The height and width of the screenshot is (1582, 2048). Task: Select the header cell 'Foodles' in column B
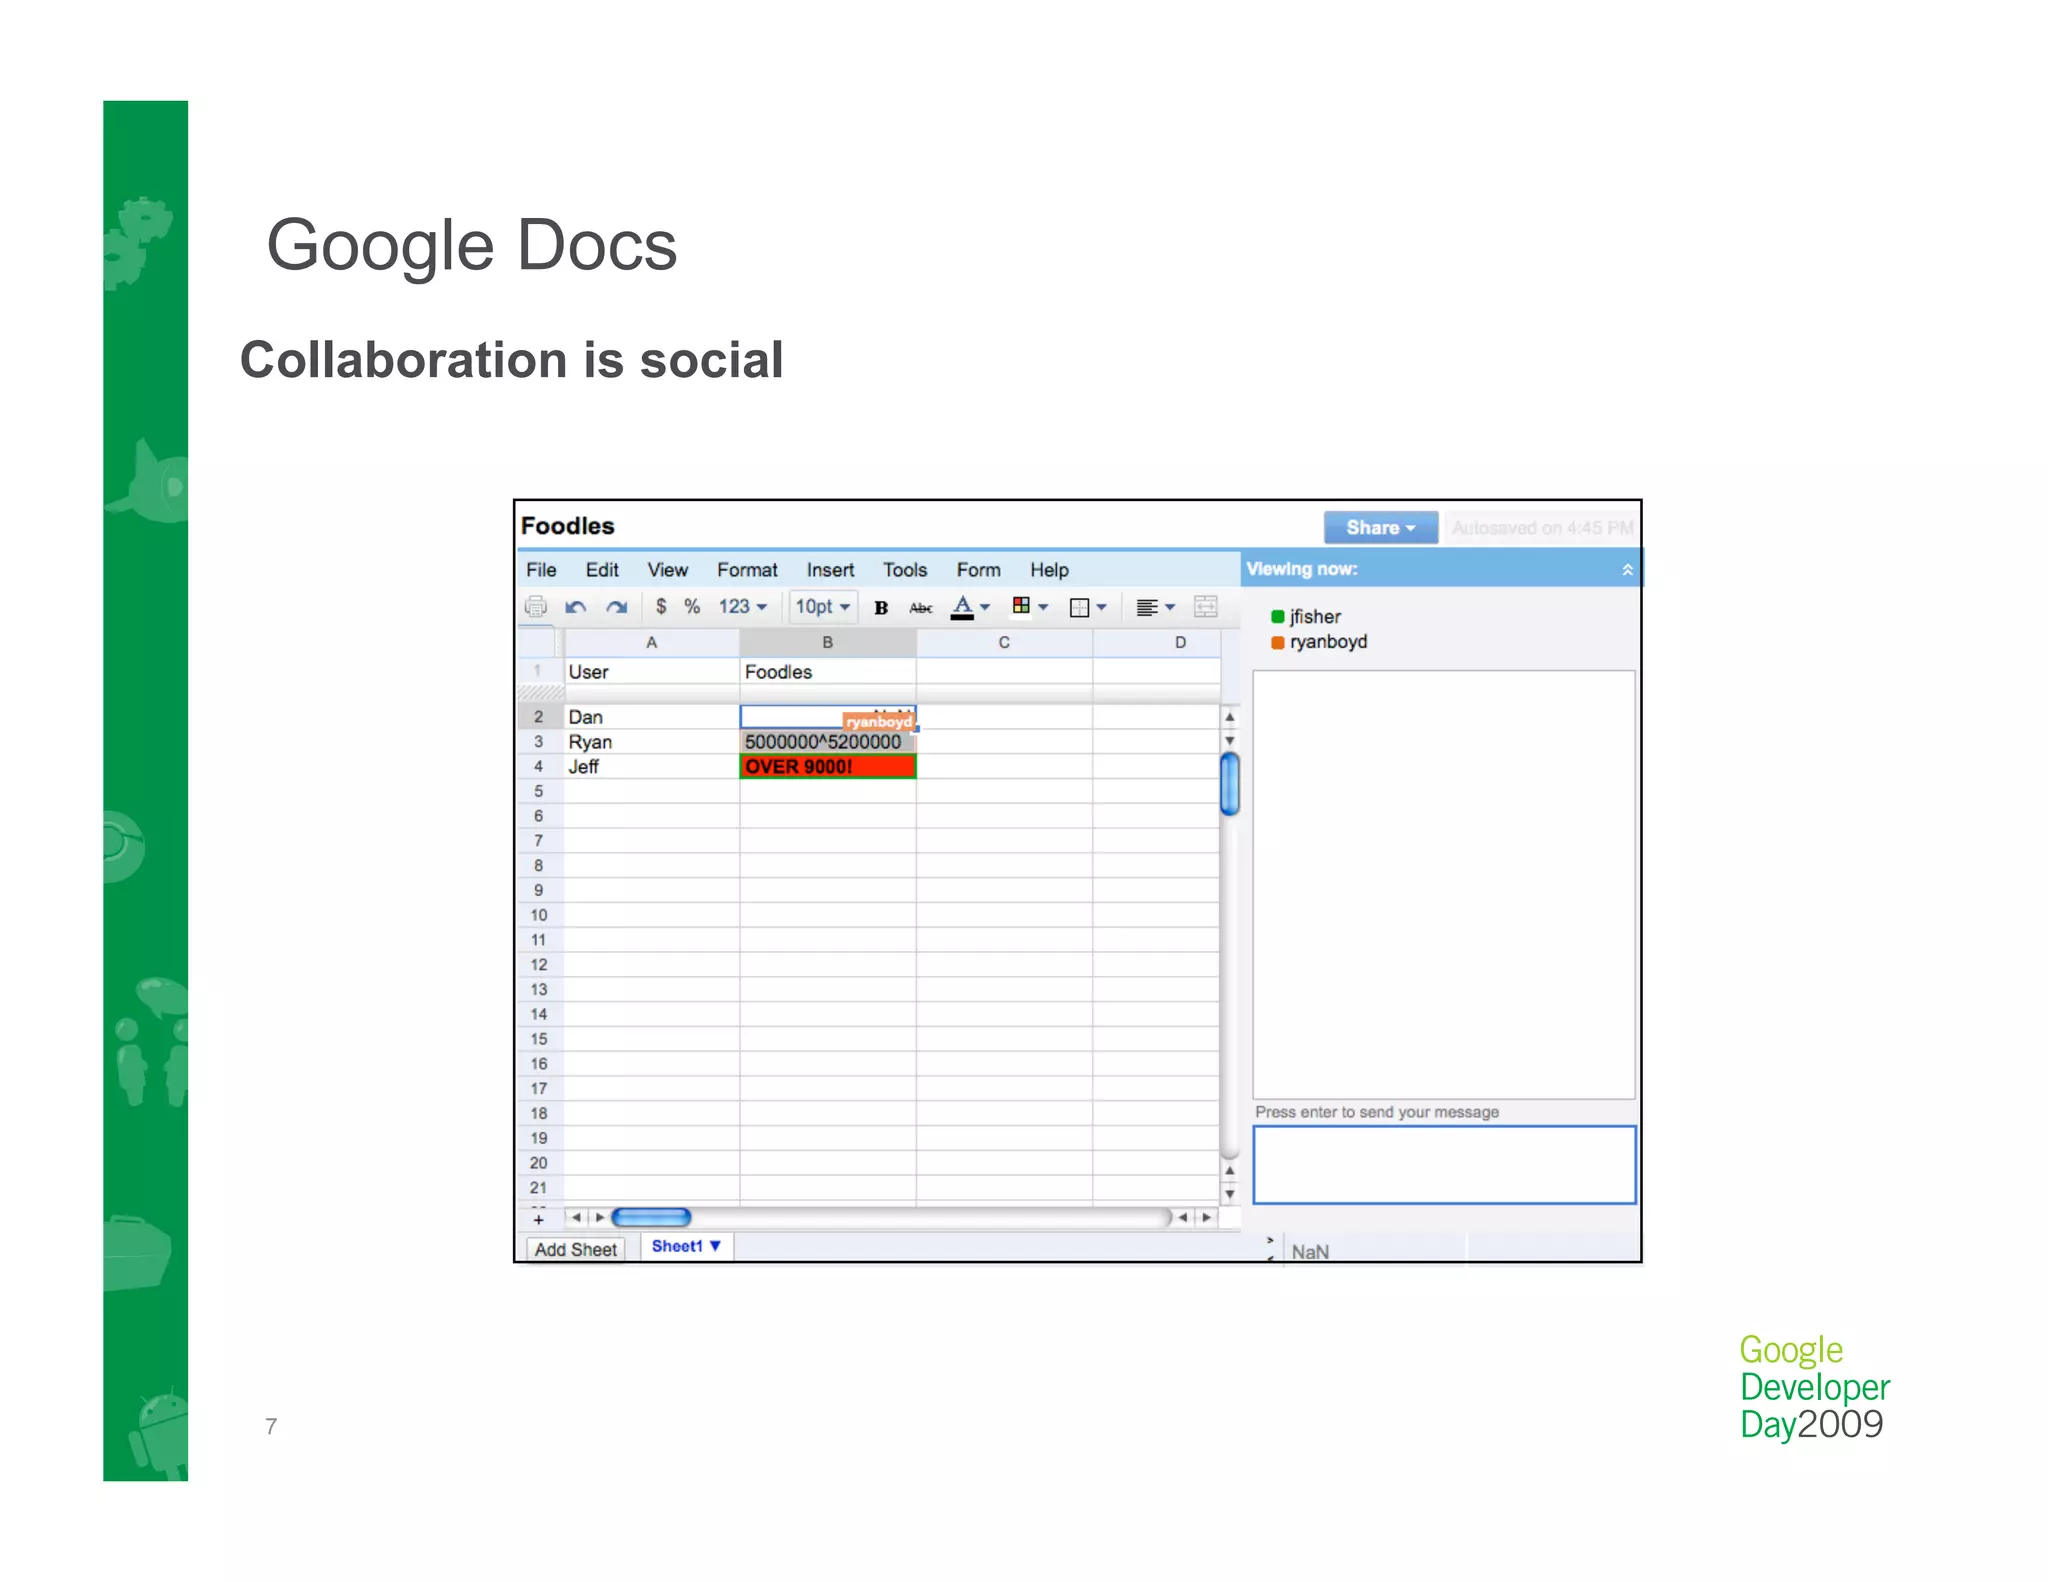(x=827, y=672)
